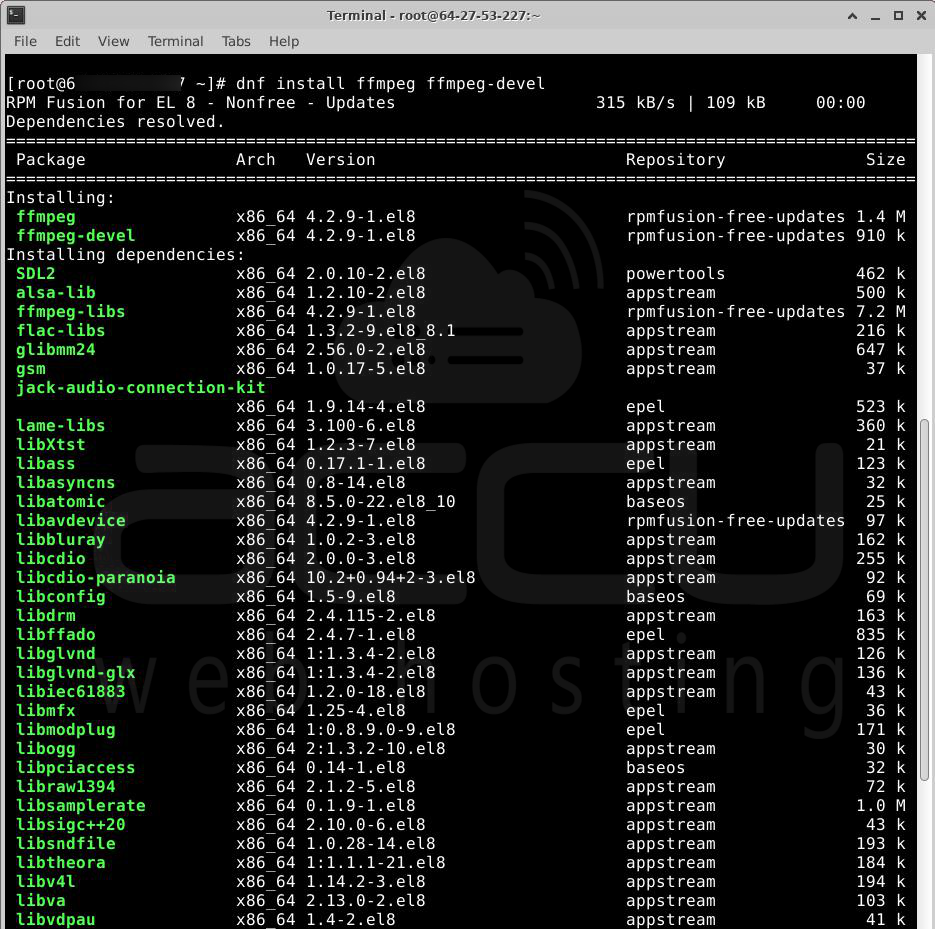
Task: Click the 'powertools' repository entry
Action: (x=676, y=274)
